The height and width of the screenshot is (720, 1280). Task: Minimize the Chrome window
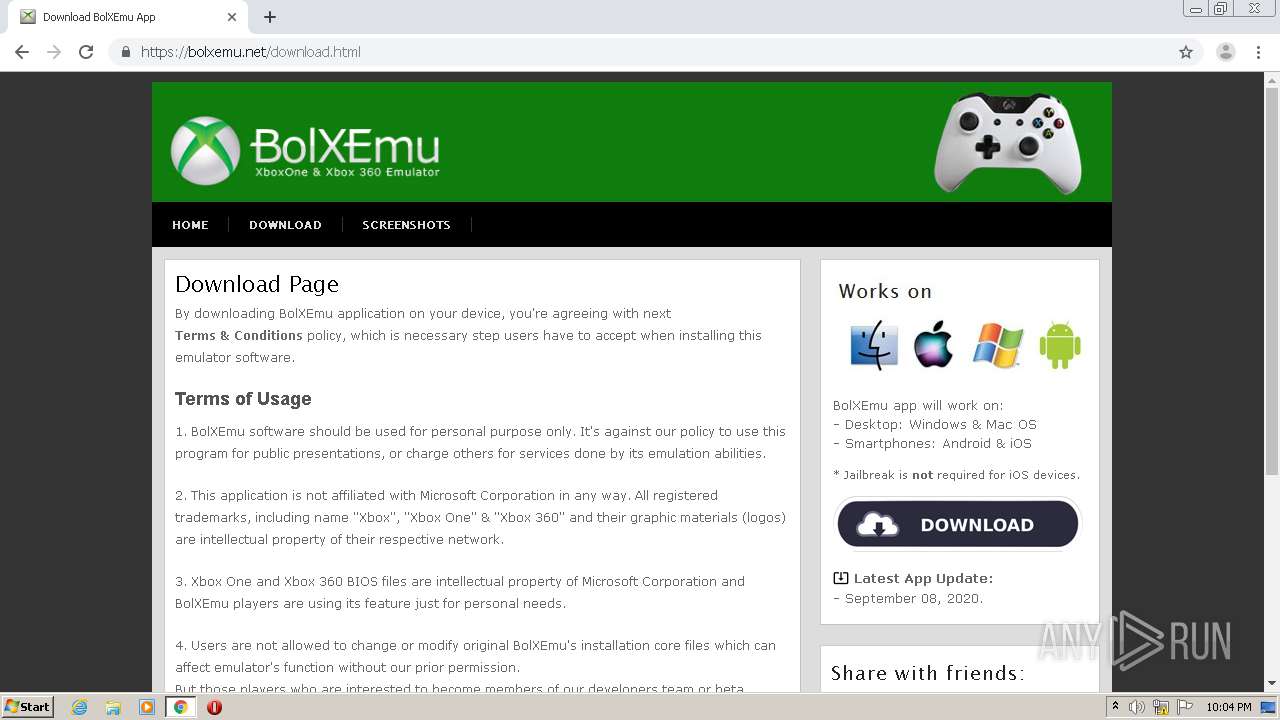[x=1196, y=9]
